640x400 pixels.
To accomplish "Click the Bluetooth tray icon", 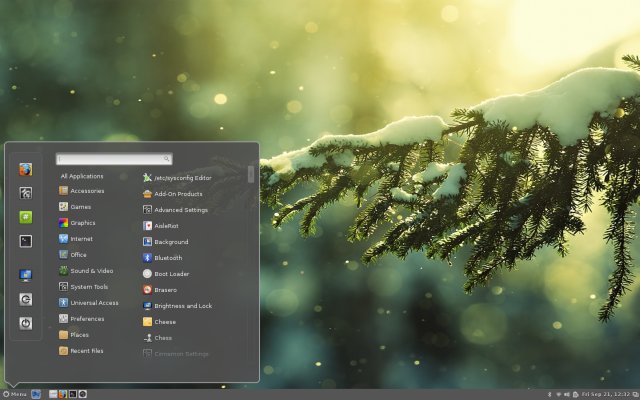I will point(549,395).
